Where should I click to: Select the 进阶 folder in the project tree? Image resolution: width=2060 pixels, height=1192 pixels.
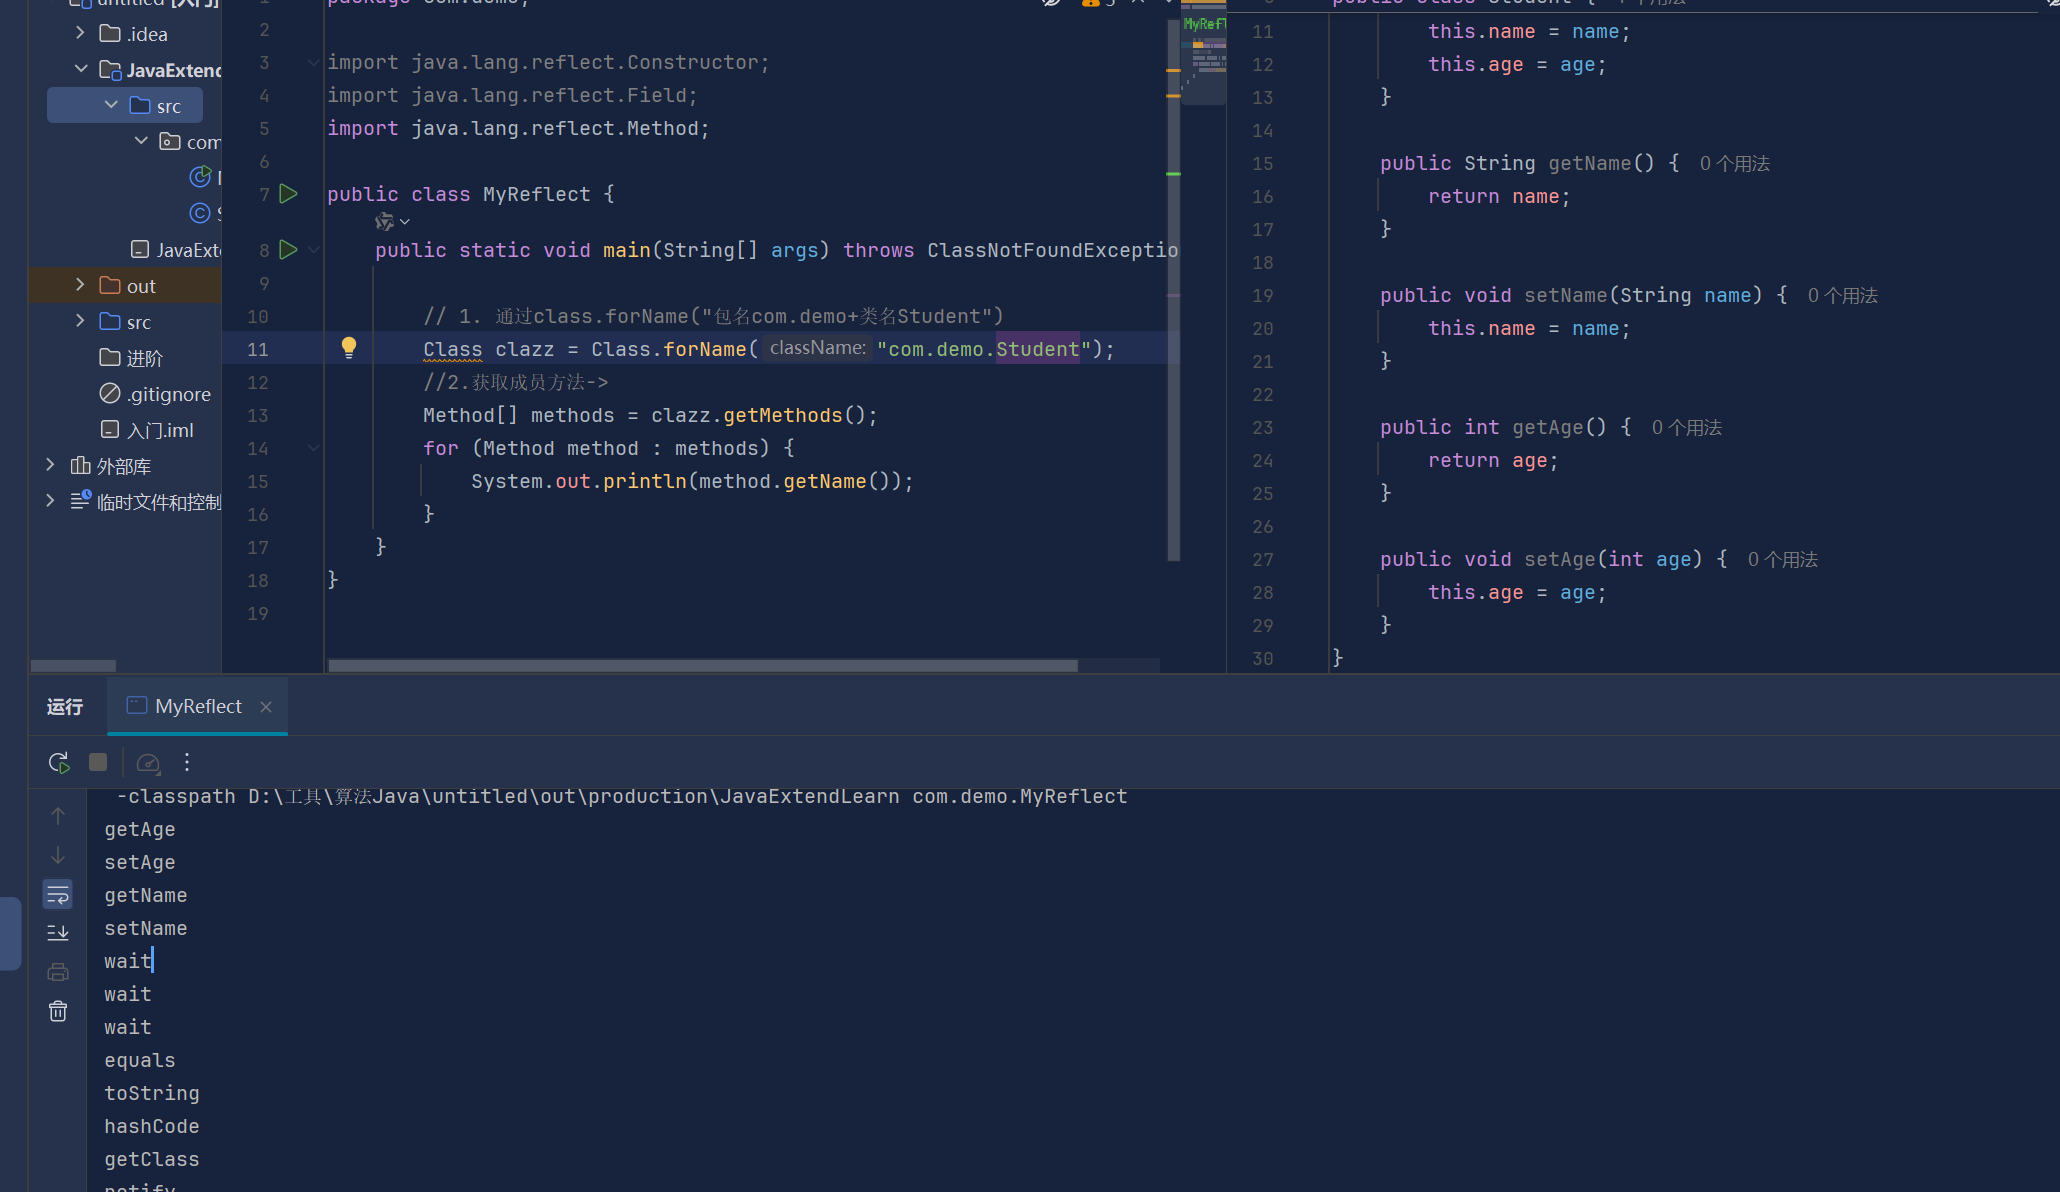(x=131, y=358)
